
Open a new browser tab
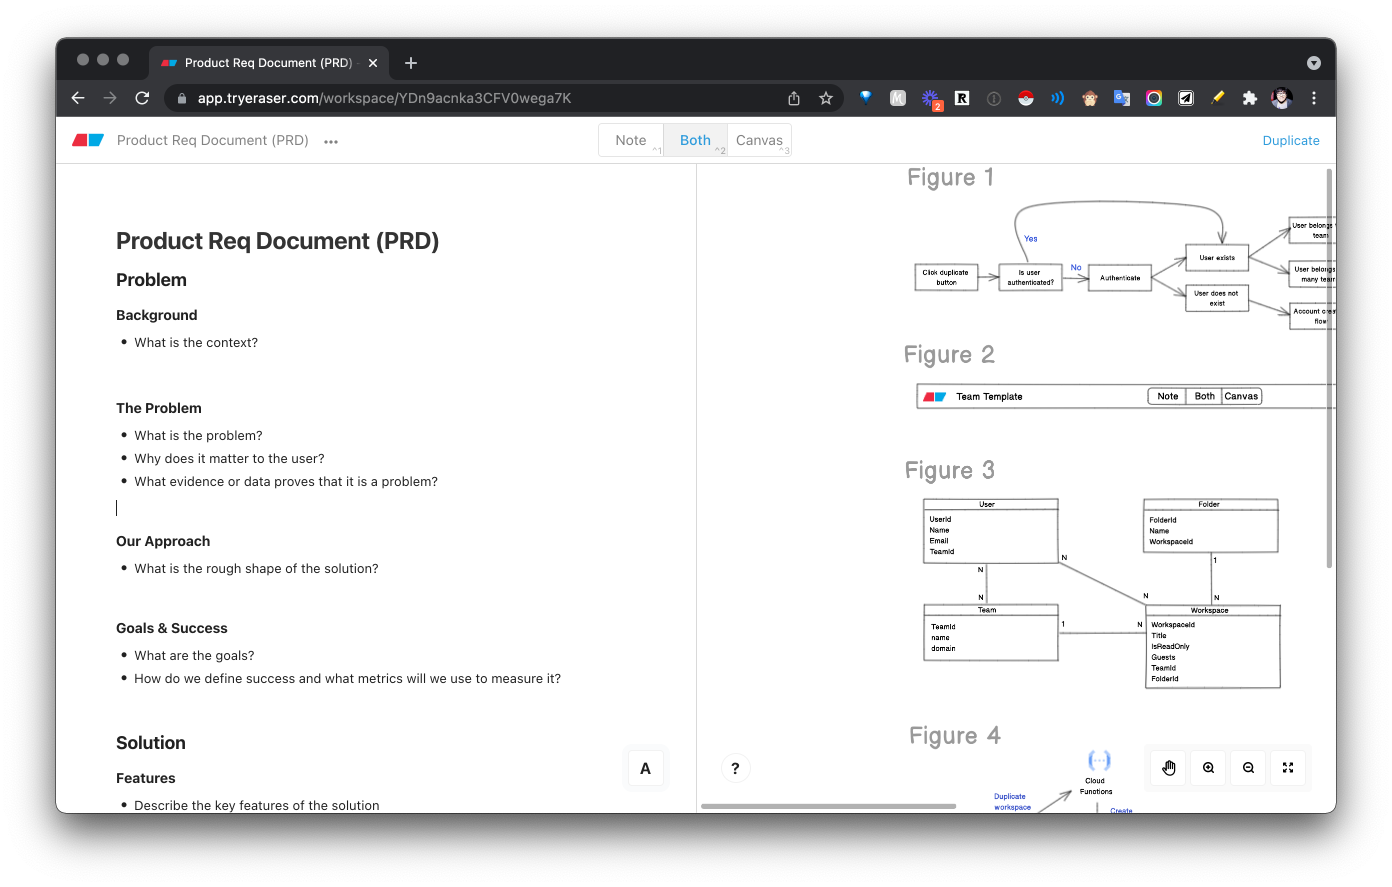coord(411,63)
